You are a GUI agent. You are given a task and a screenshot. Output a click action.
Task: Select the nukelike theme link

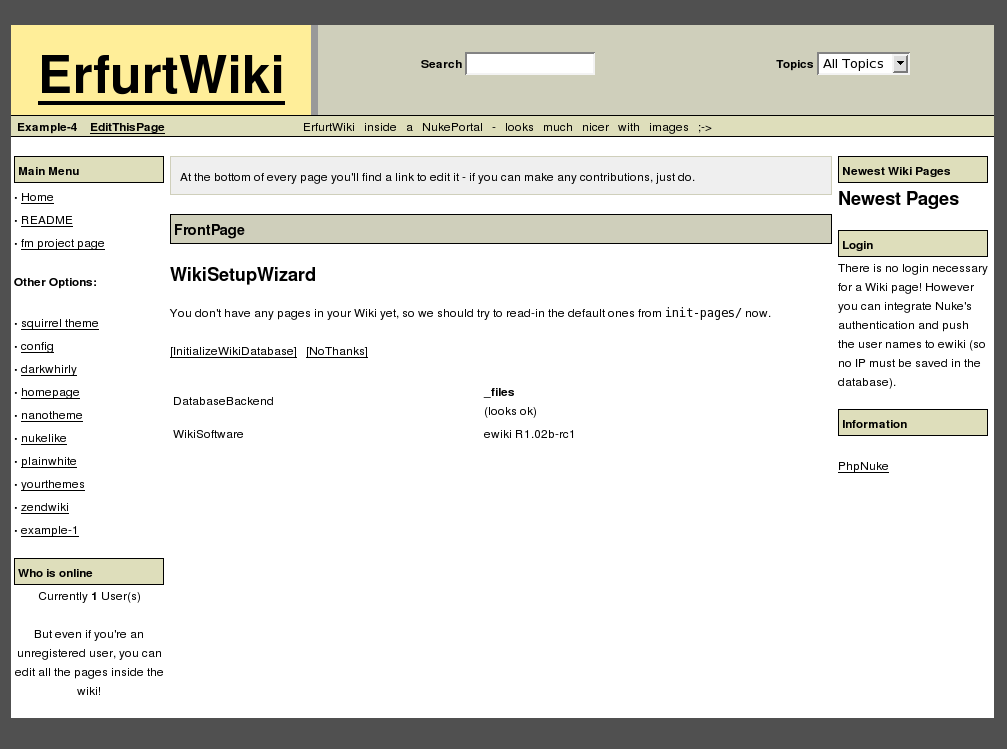[42, 438]
